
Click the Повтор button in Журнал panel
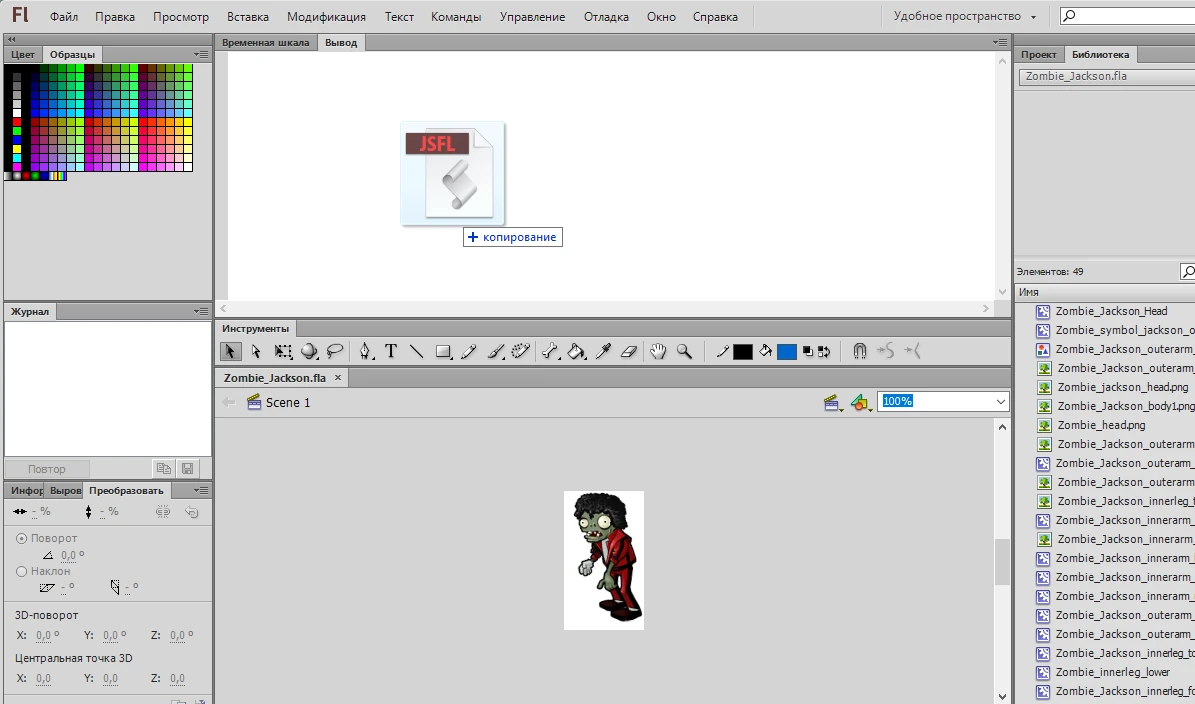click(x=47, y=469)
